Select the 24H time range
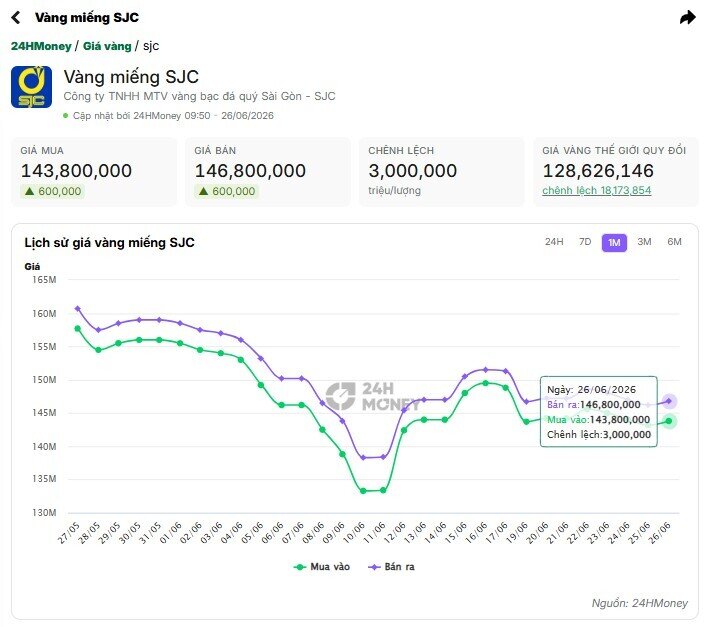The height and width of the screenshot is (627, 705). click(x=554, y=242)
